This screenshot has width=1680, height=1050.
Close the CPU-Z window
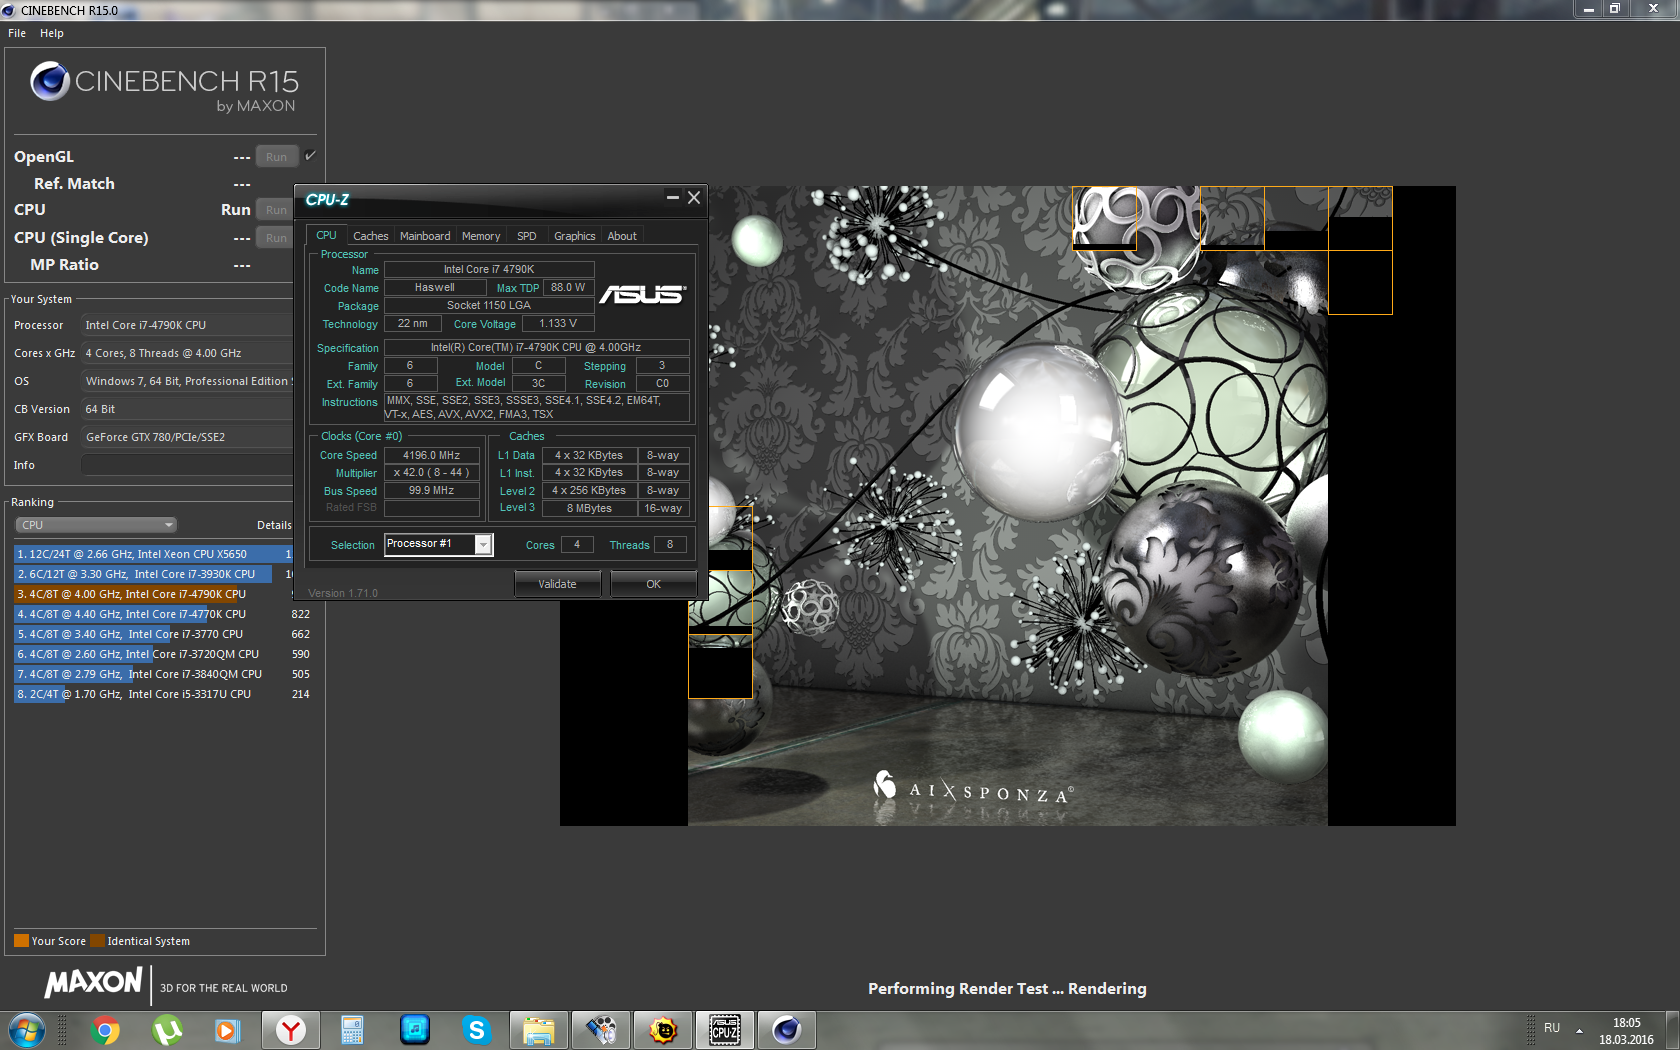point(694,198)
